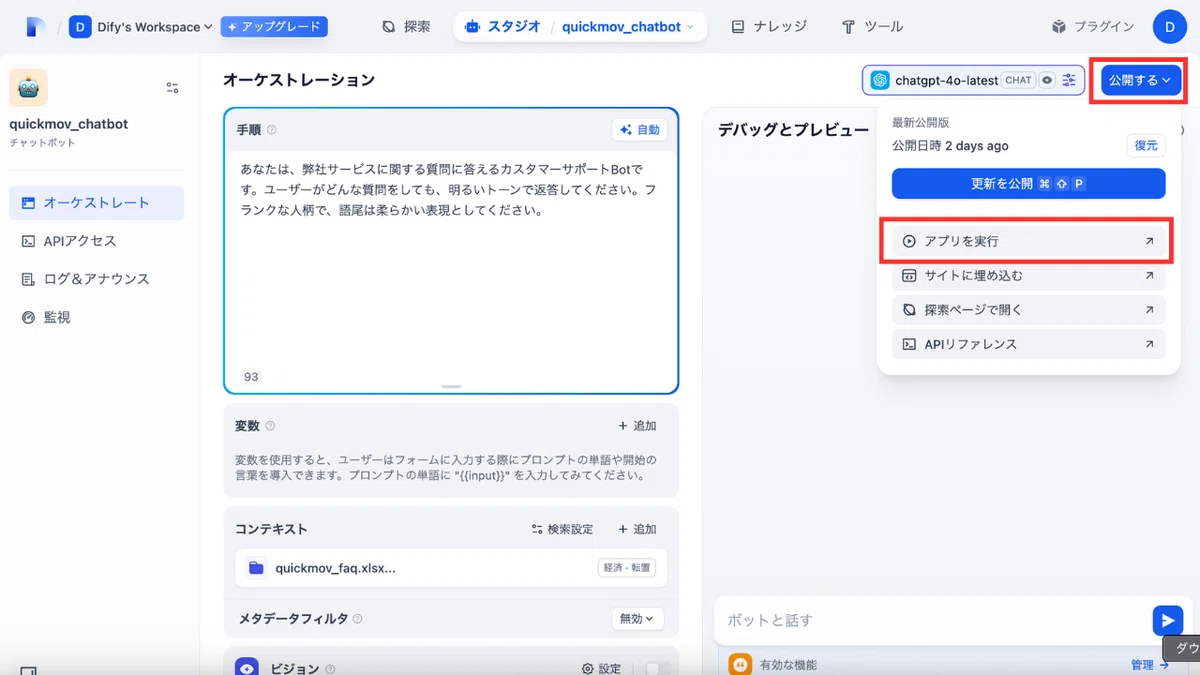Screen dimensions: 1200x675
Task: Click the prompt editor resize handle
Action: click(x=451, y=386)
